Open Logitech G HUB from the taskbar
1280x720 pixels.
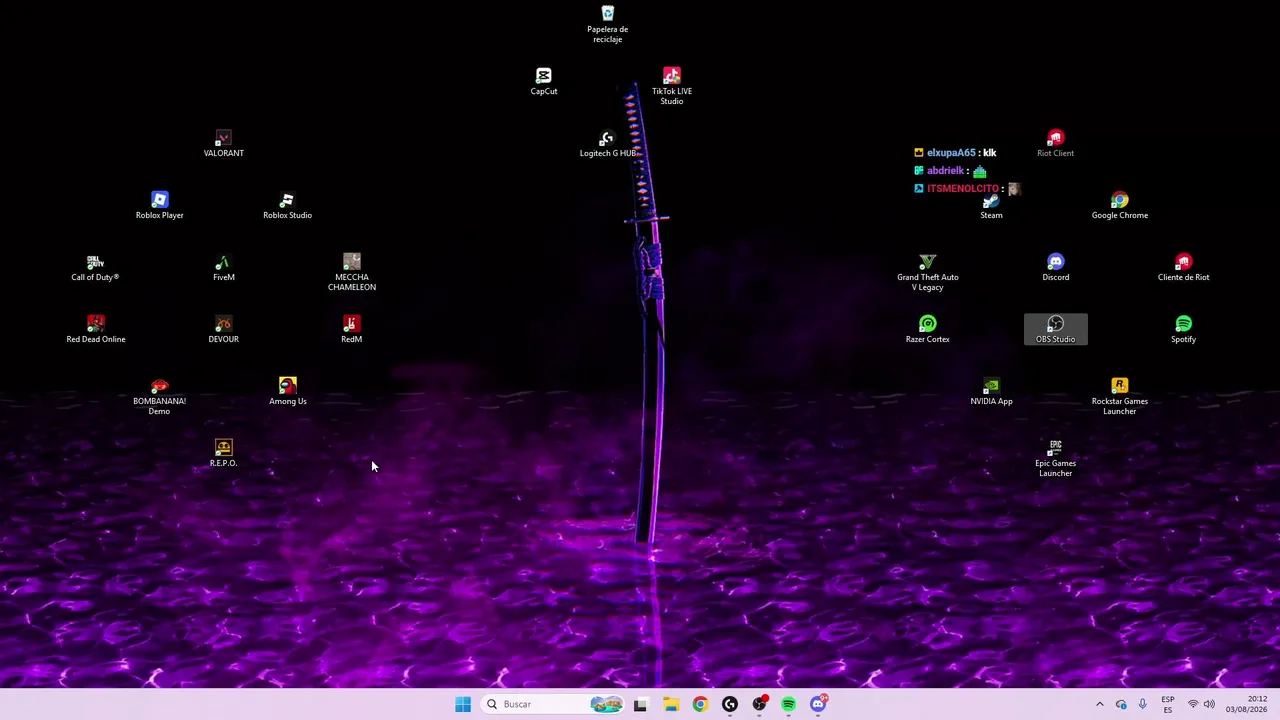(729, 704)
